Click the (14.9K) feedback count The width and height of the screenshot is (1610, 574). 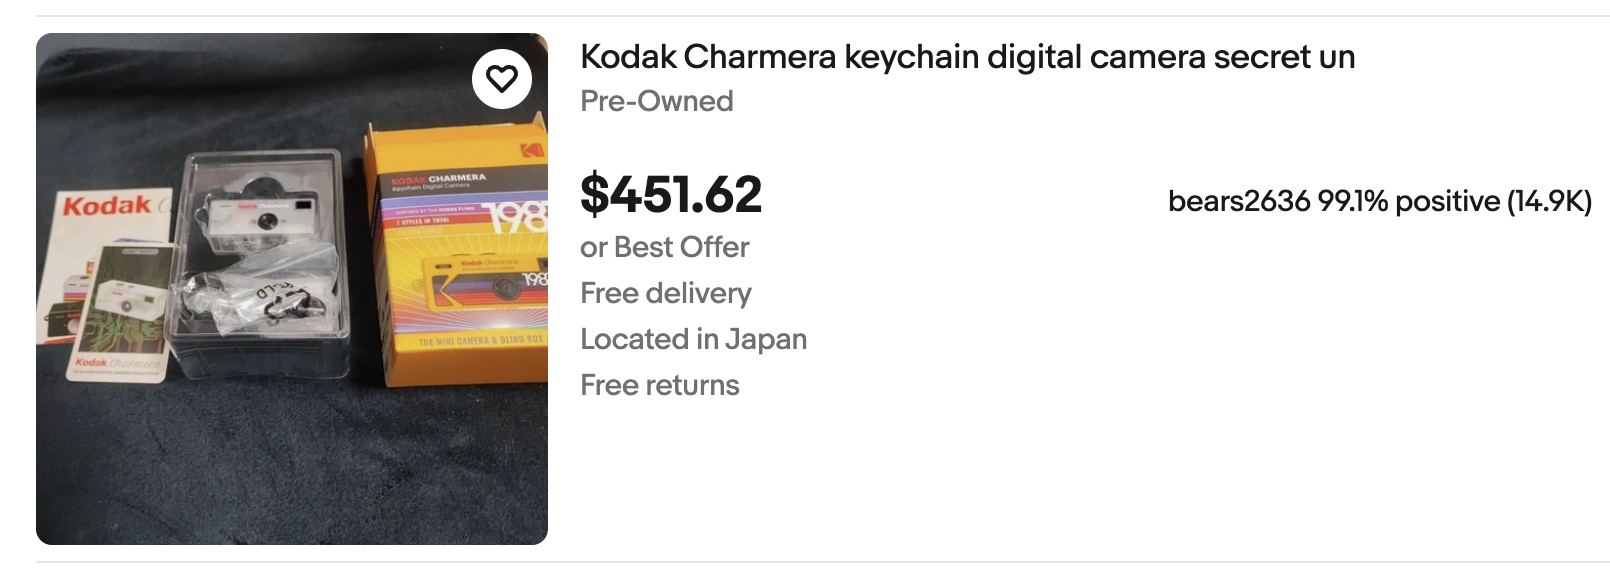point(1549,201)
